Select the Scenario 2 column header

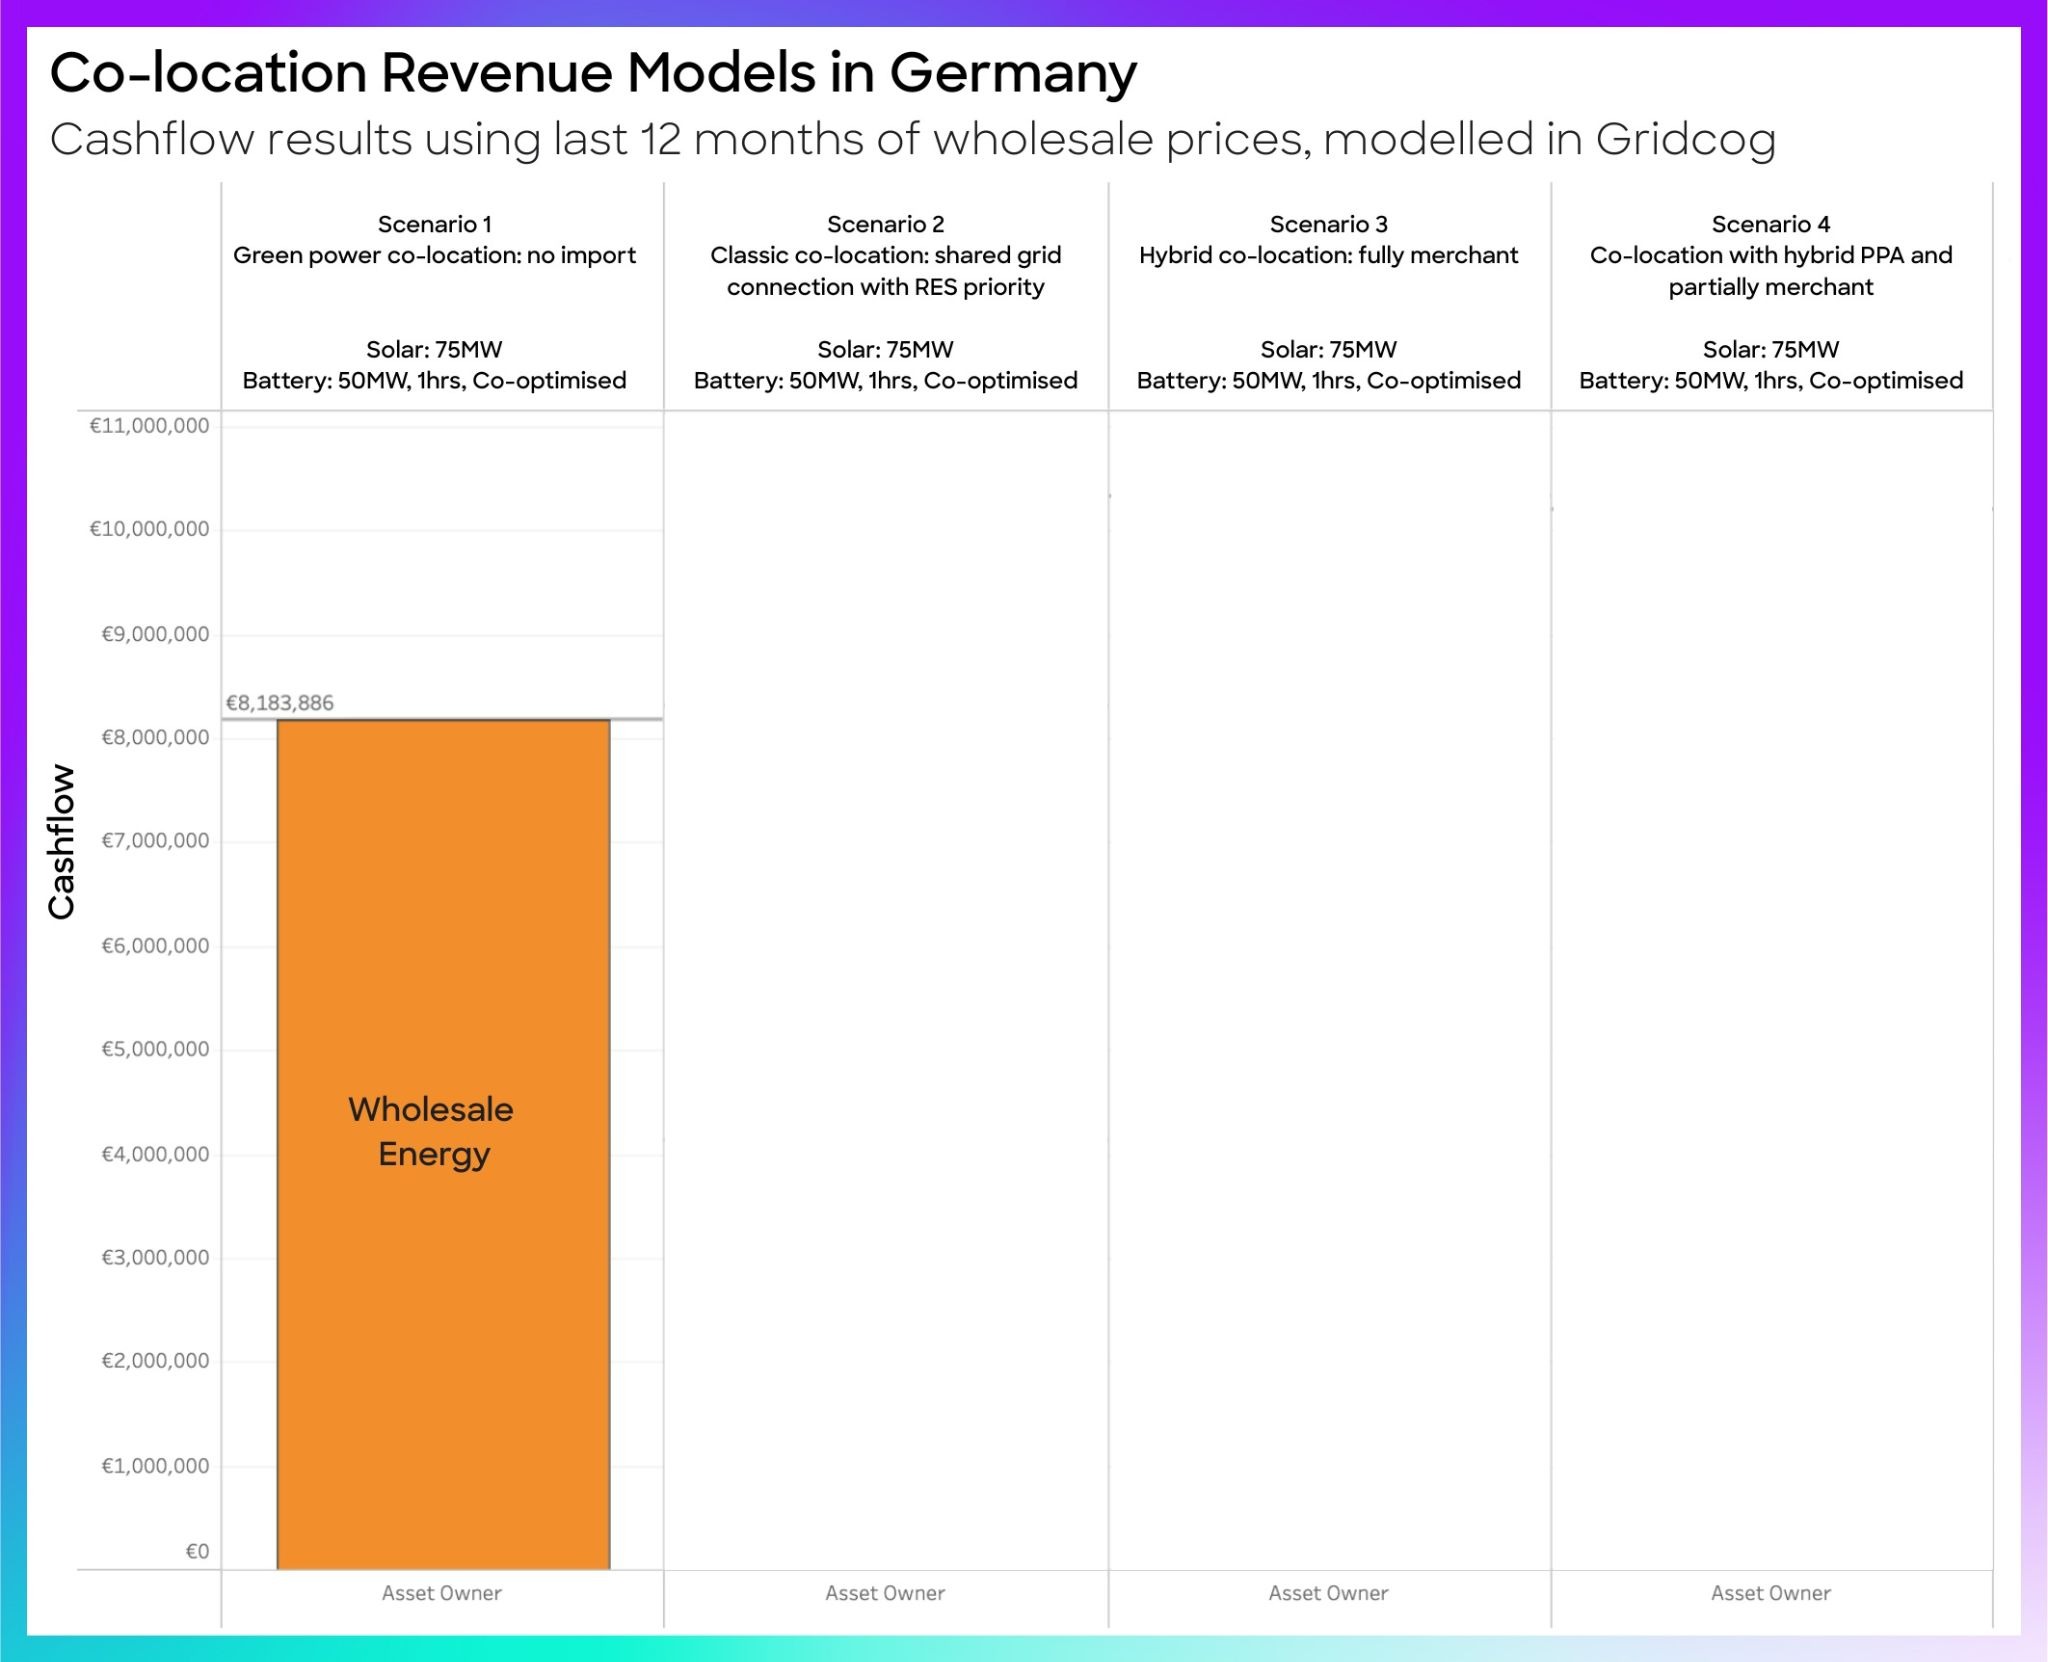885,224
